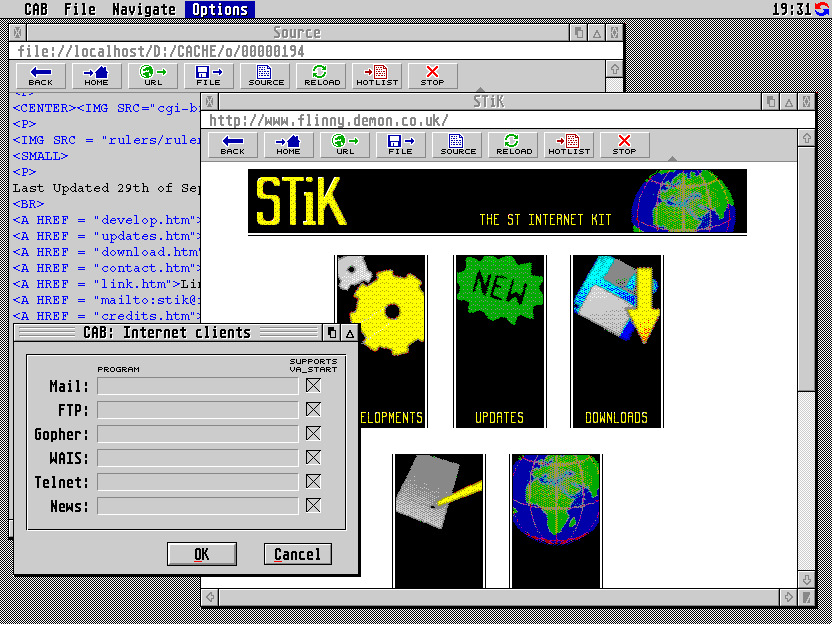Go Home in the Source window toolbar
The width and height of the screenshot is (832, 624).
click(x=97, y=76)
